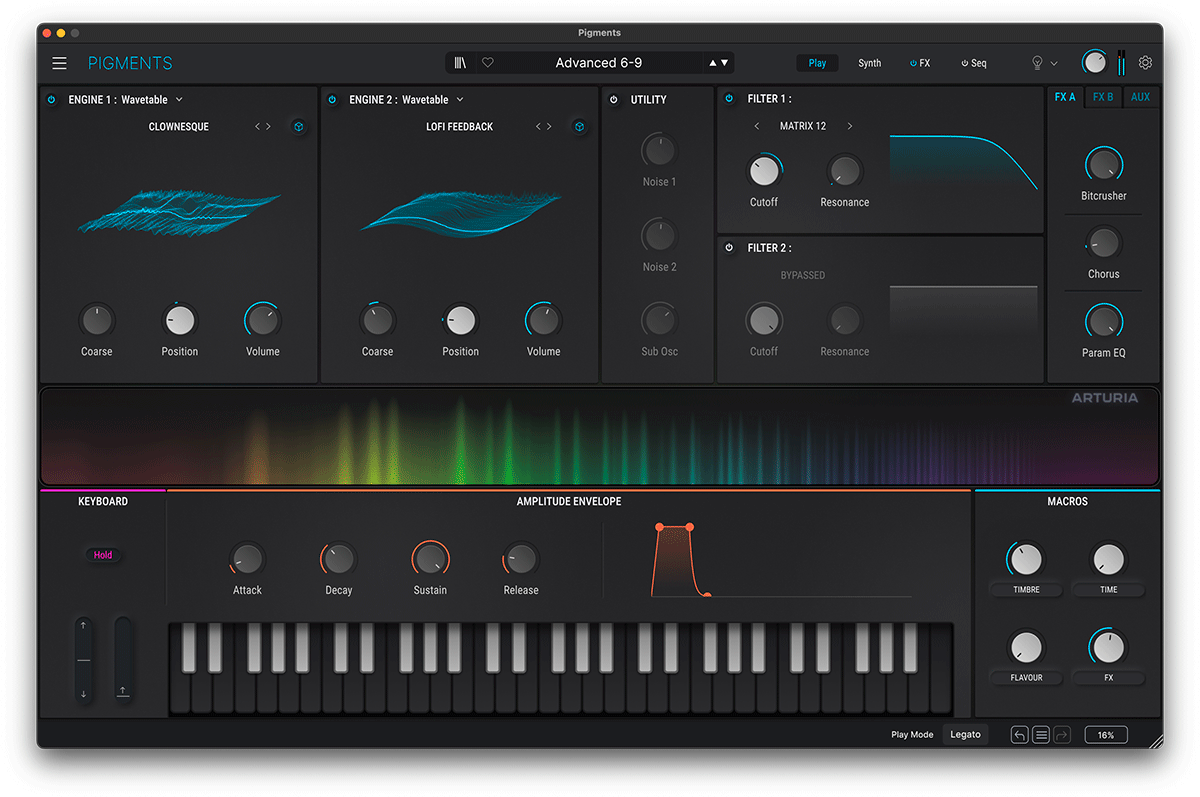Open the hamburger main menu
1200x797 pixels.
point(60,63)
